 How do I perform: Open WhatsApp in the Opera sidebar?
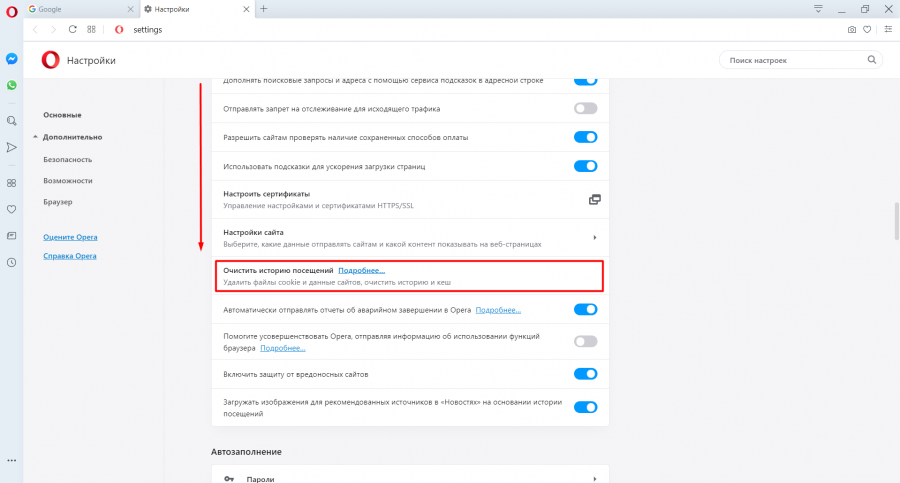pos(11,86)
